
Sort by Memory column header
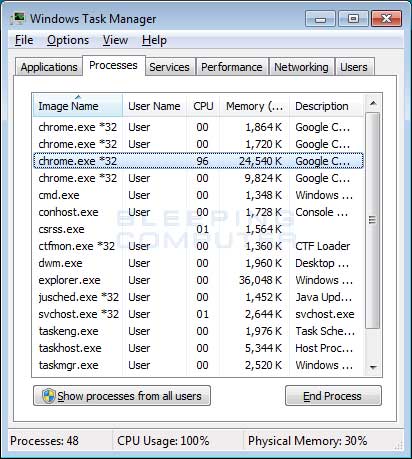255,106
